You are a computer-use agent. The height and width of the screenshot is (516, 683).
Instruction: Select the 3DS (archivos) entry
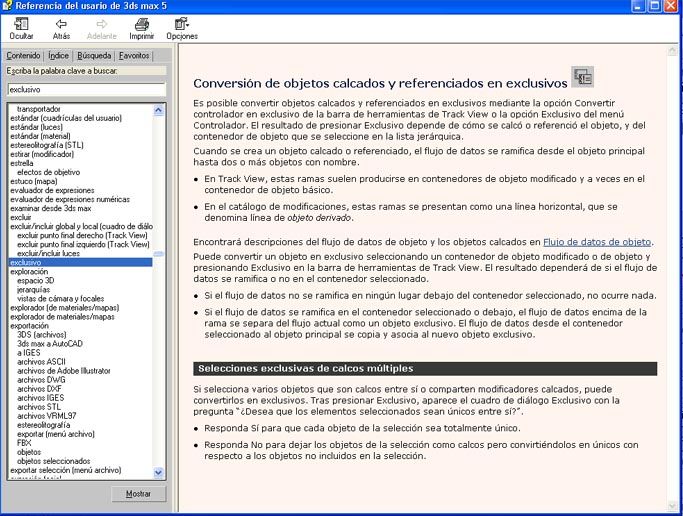pos(42,335)
